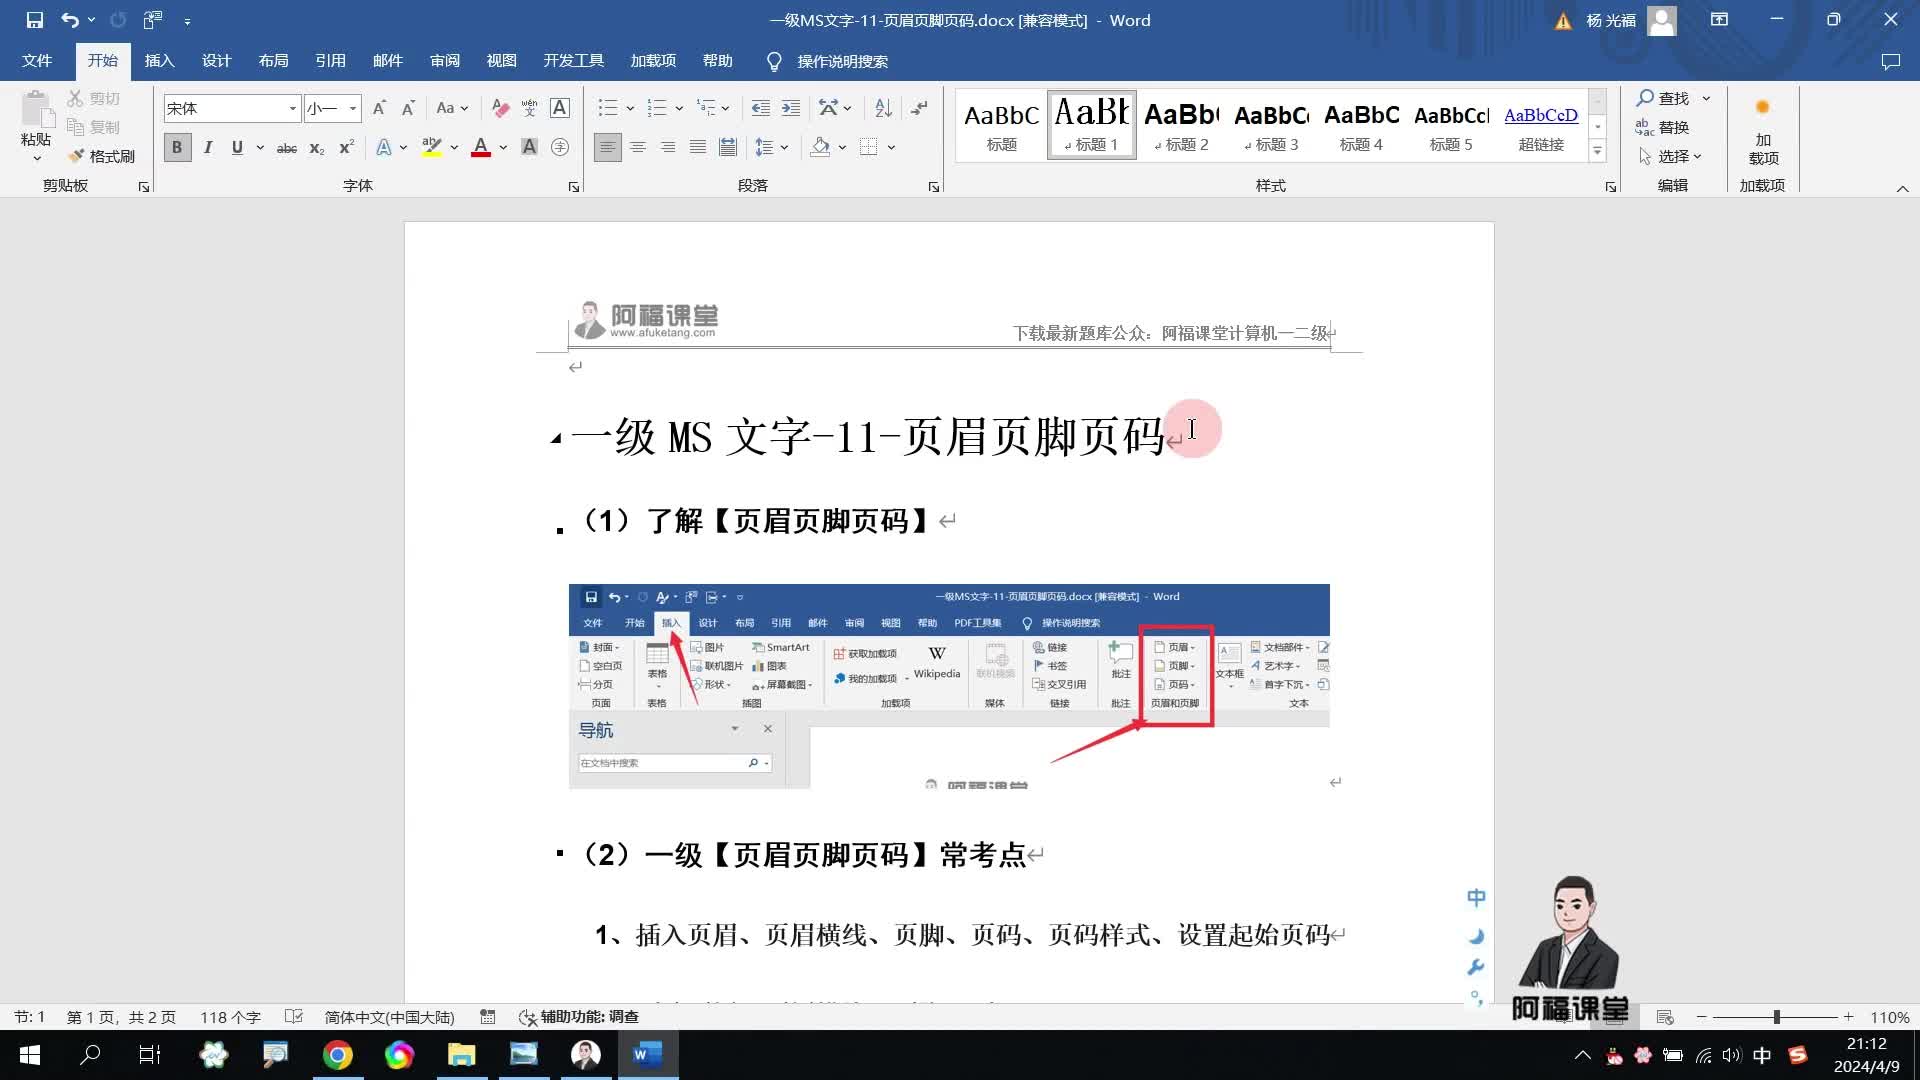Open the font size dropdown
This screenshot has width=1920, height=1080.
[x=353, y=108]
